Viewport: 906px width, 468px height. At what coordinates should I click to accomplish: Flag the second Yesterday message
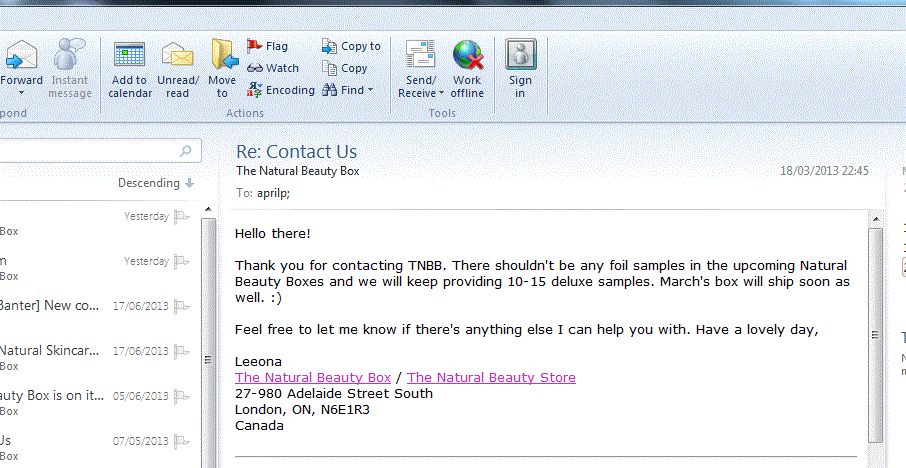182,262
